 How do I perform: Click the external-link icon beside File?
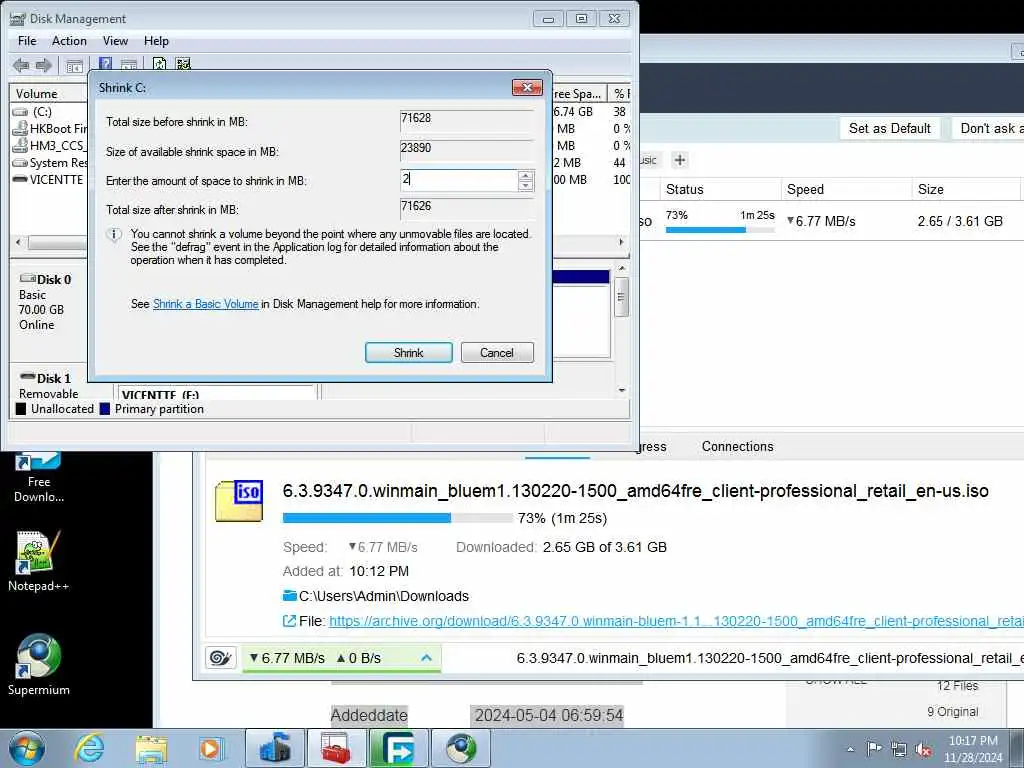pyautogui.click(x=289, y=621)
